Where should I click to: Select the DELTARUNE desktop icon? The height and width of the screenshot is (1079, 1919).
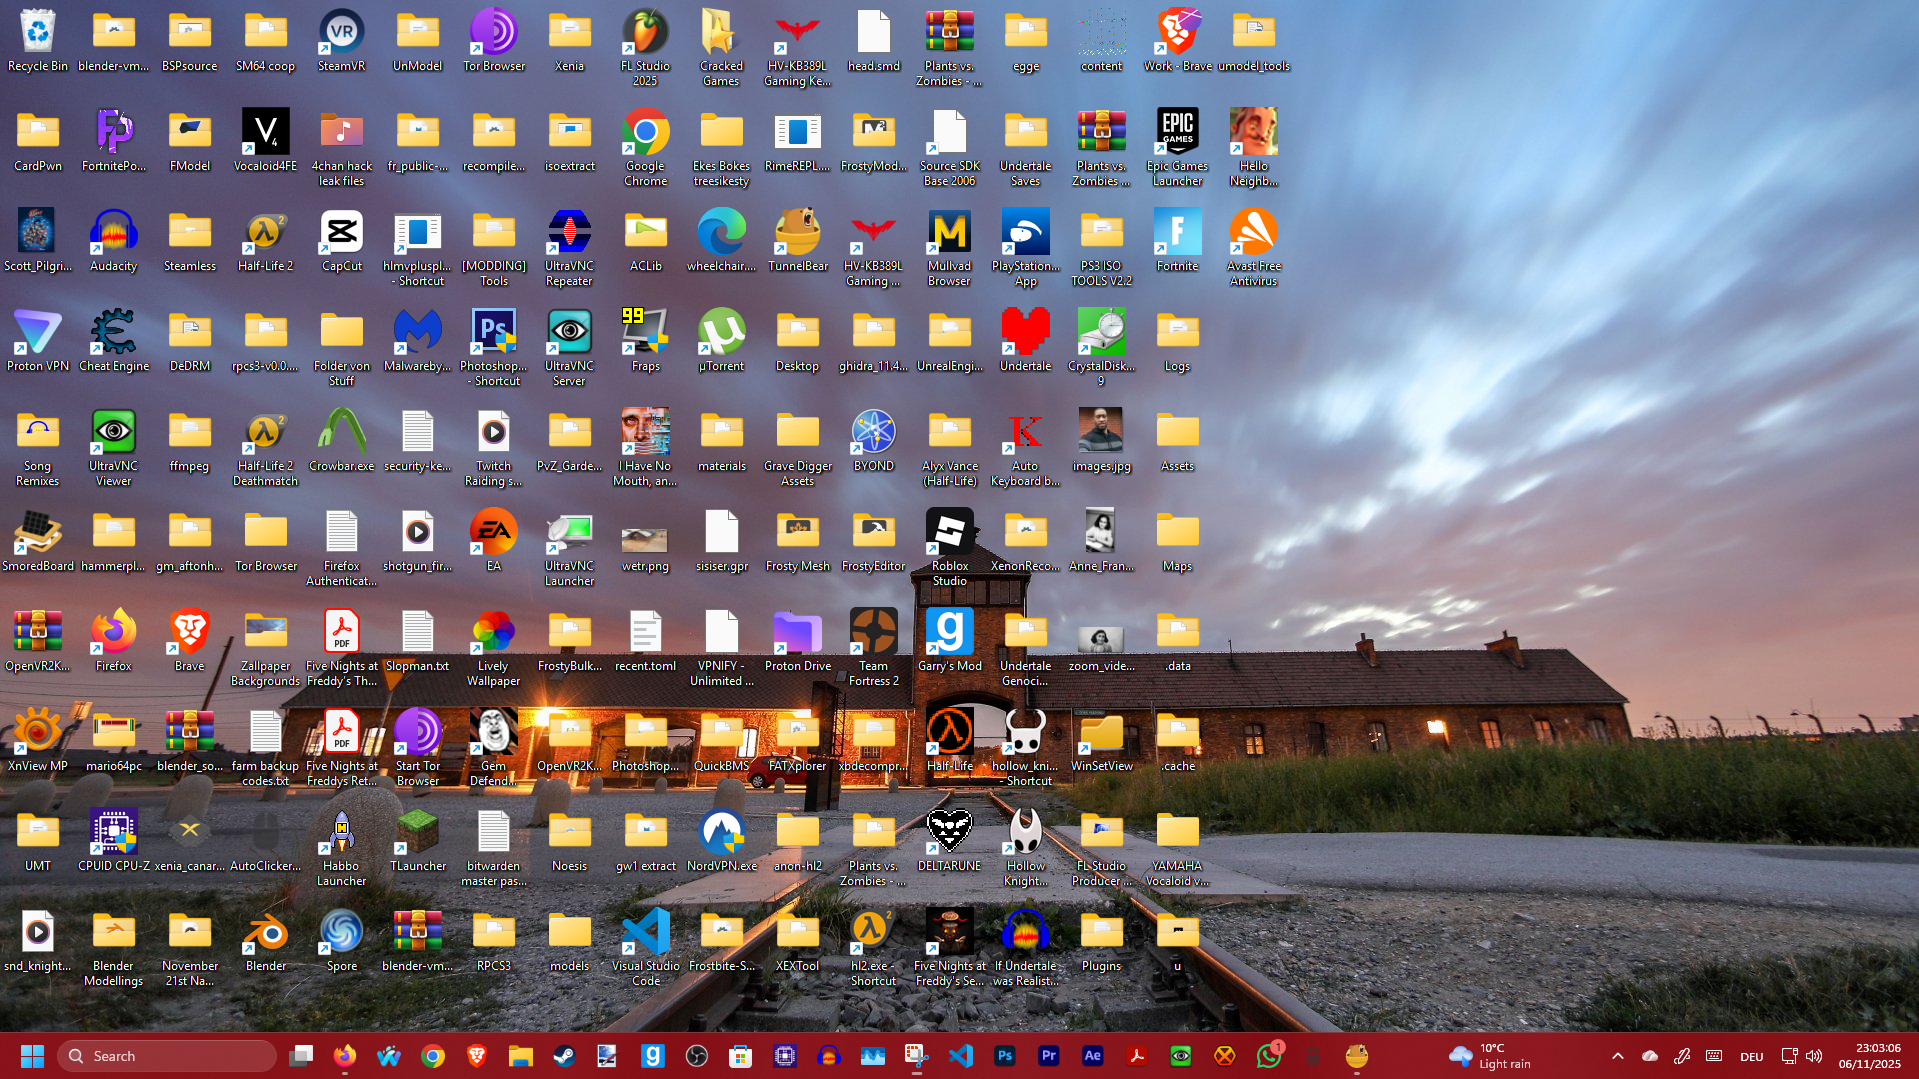tap(949, 835)
